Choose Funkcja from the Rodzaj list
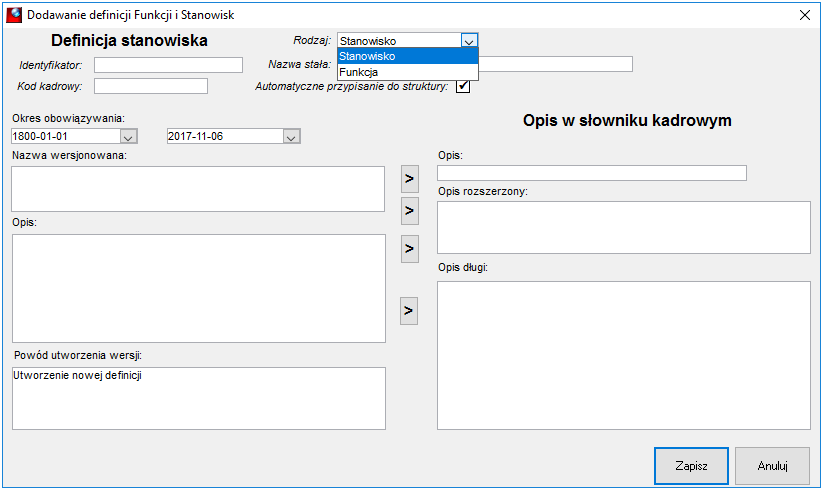The height and width of the screenshot is (489, 822). click(408, 72)
